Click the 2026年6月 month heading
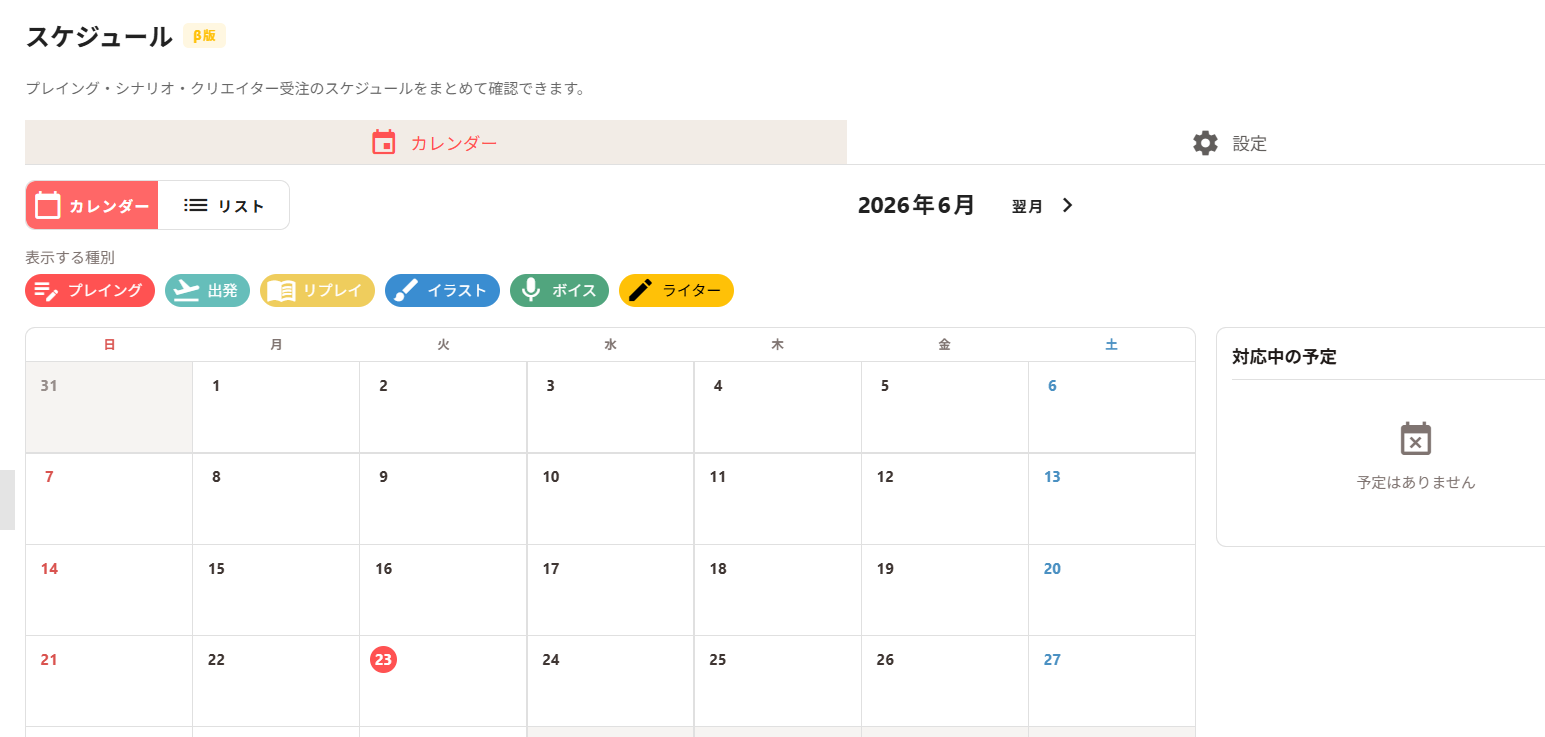Screen dimensions: 1545x737 (916, 205)
